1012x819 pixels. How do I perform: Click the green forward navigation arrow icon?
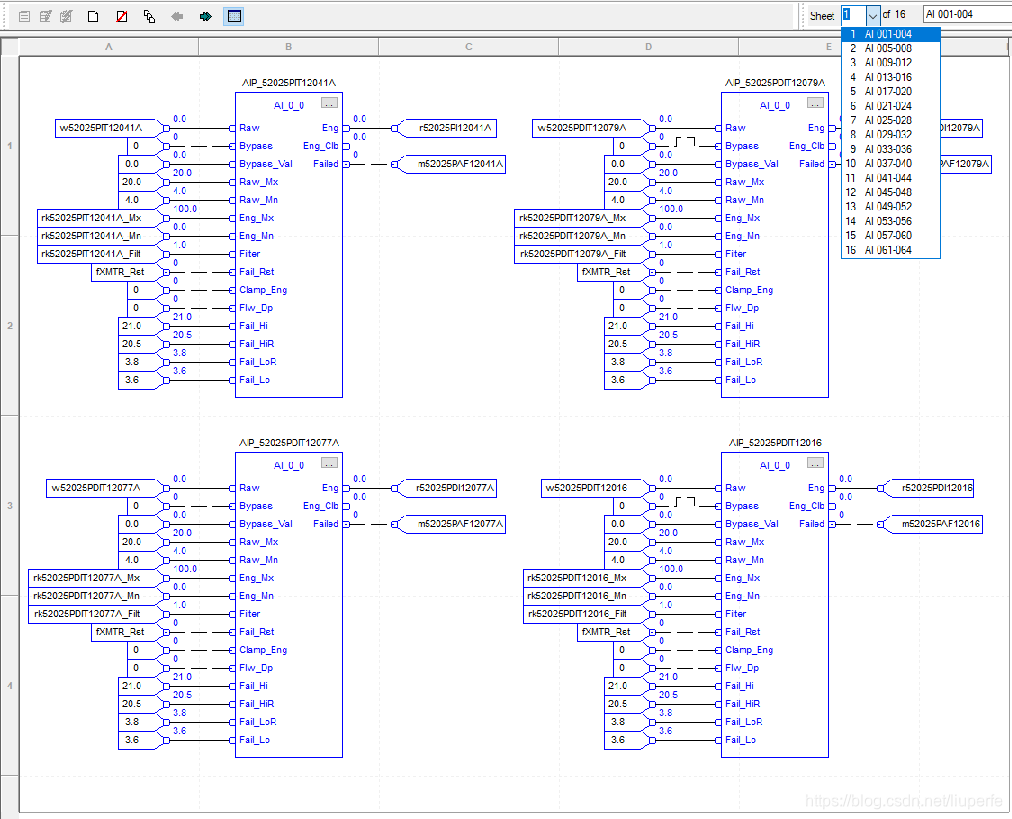click(207, 15)
